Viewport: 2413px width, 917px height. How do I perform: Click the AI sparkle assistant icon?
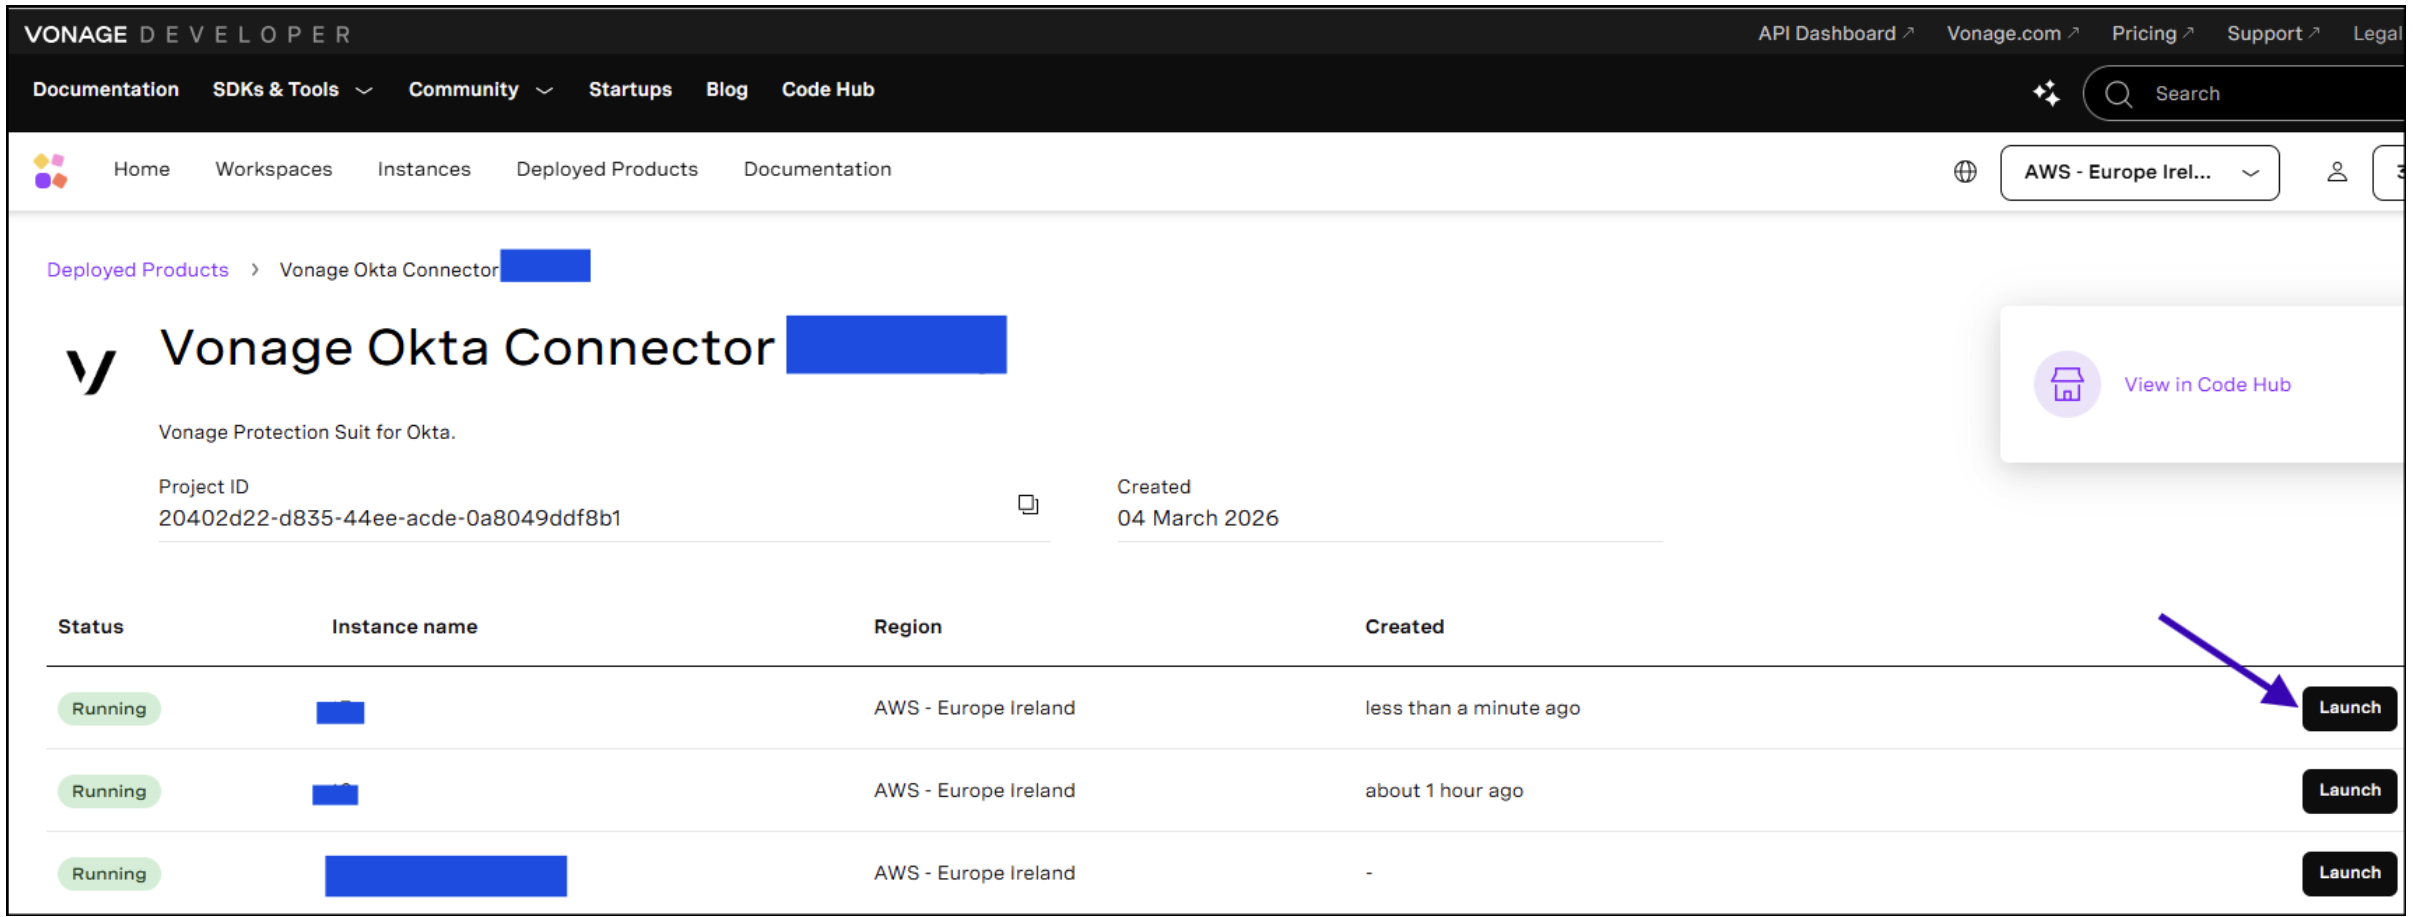click(x=2046, y=93)
